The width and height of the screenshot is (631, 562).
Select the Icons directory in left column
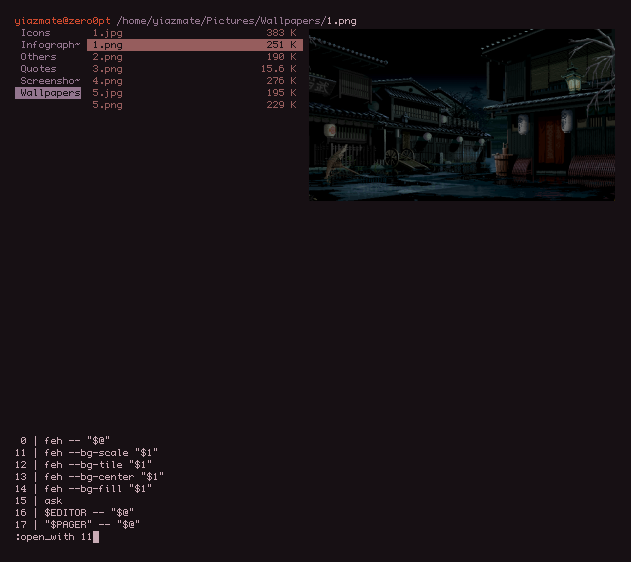tap(36, 33)
